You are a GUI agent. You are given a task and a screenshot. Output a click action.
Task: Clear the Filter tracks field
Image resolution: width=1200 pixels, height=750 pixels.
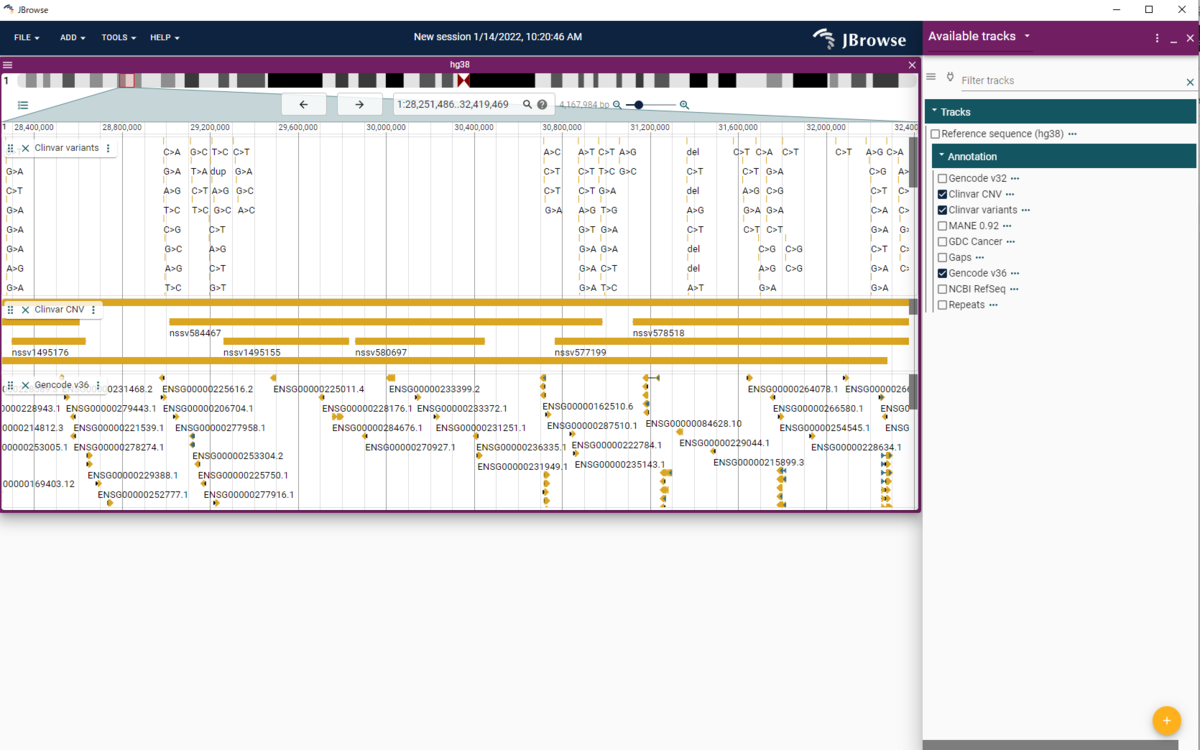pos(1190,82)
